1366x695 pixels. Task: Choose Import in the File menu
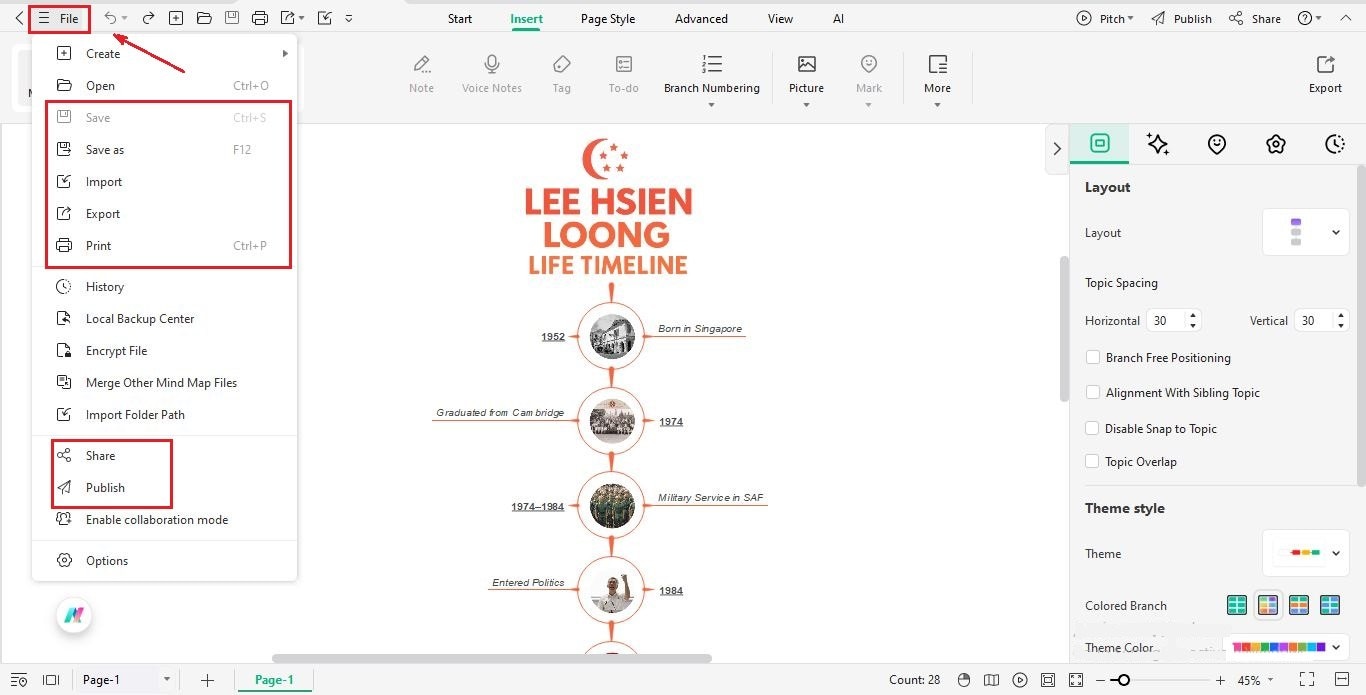pyautogui.click(x=165, y=182)
